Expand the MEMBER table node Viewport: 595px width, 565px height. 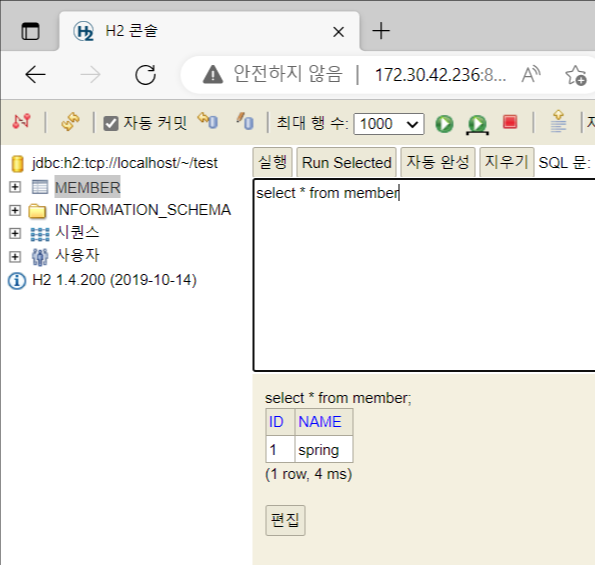[15, 187]
